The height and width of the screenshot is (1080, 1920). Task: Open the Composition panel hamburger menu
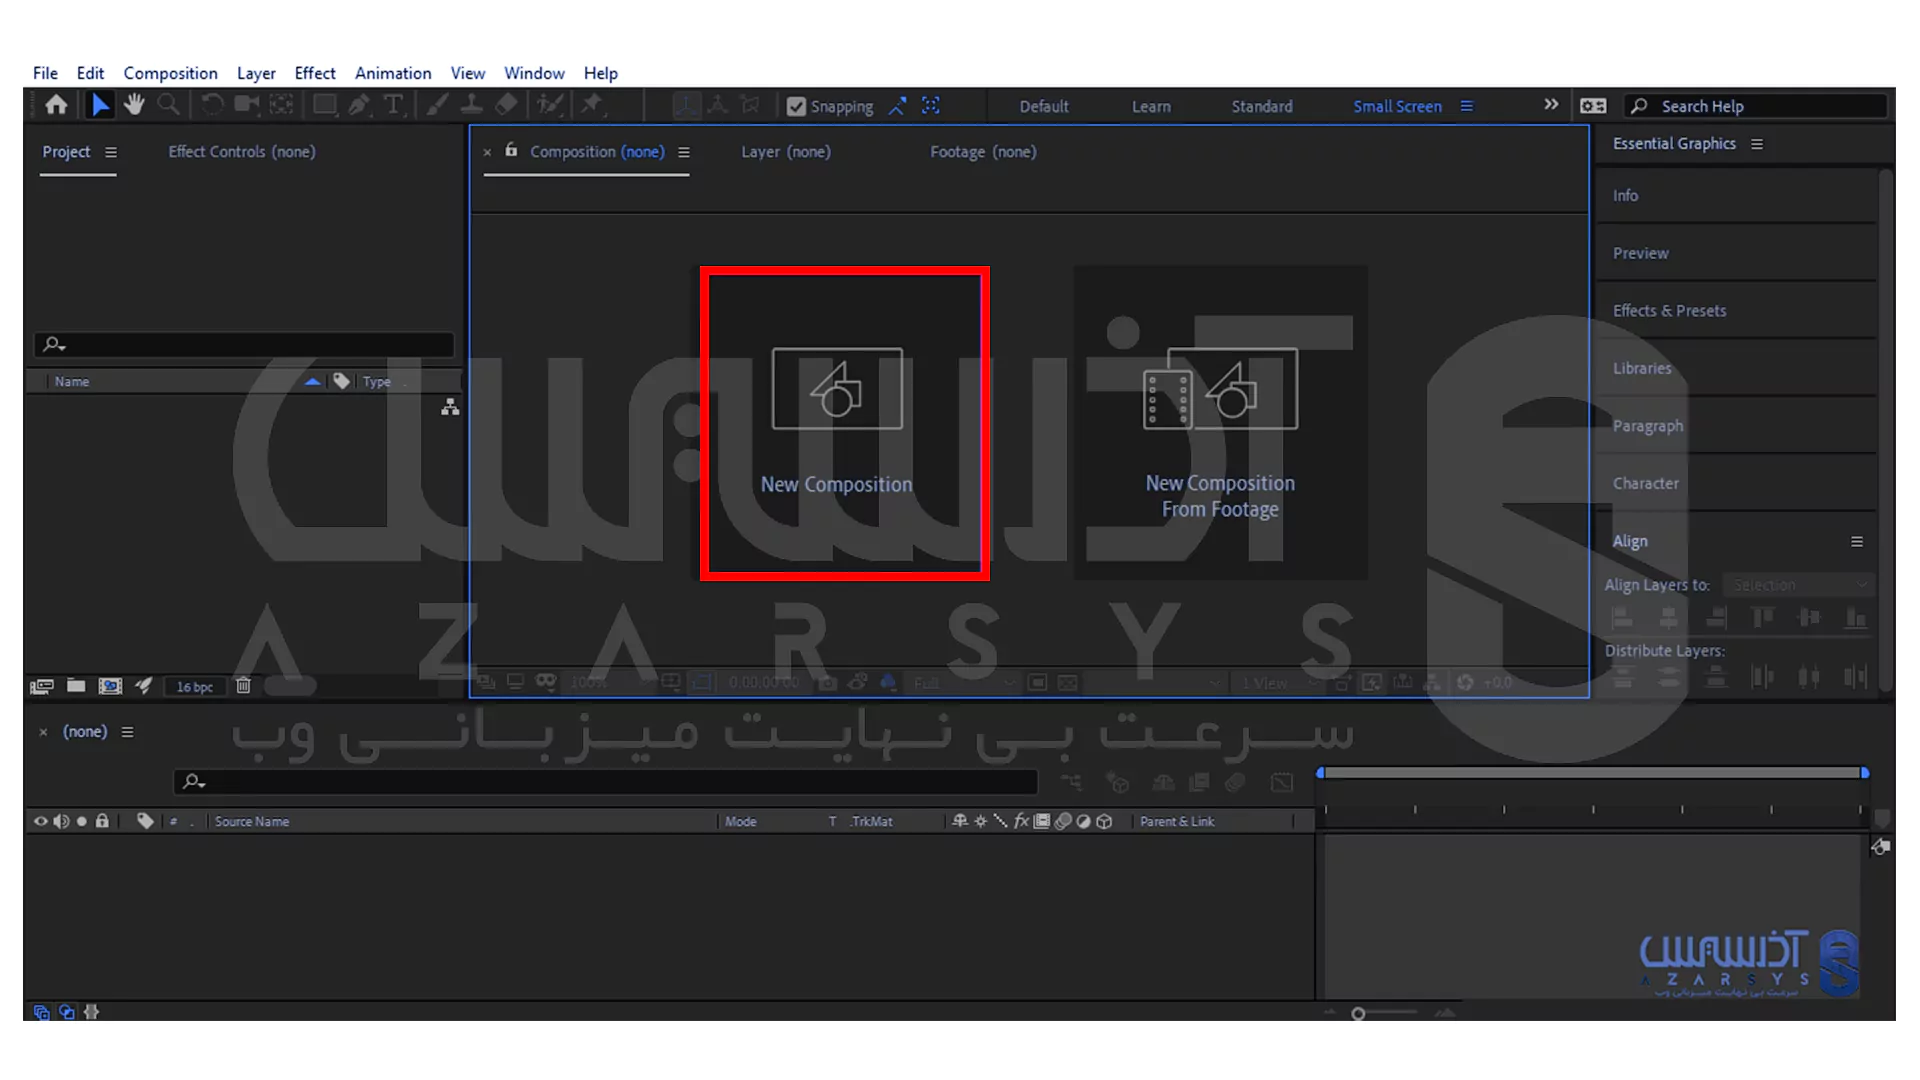tap(684, 152)
